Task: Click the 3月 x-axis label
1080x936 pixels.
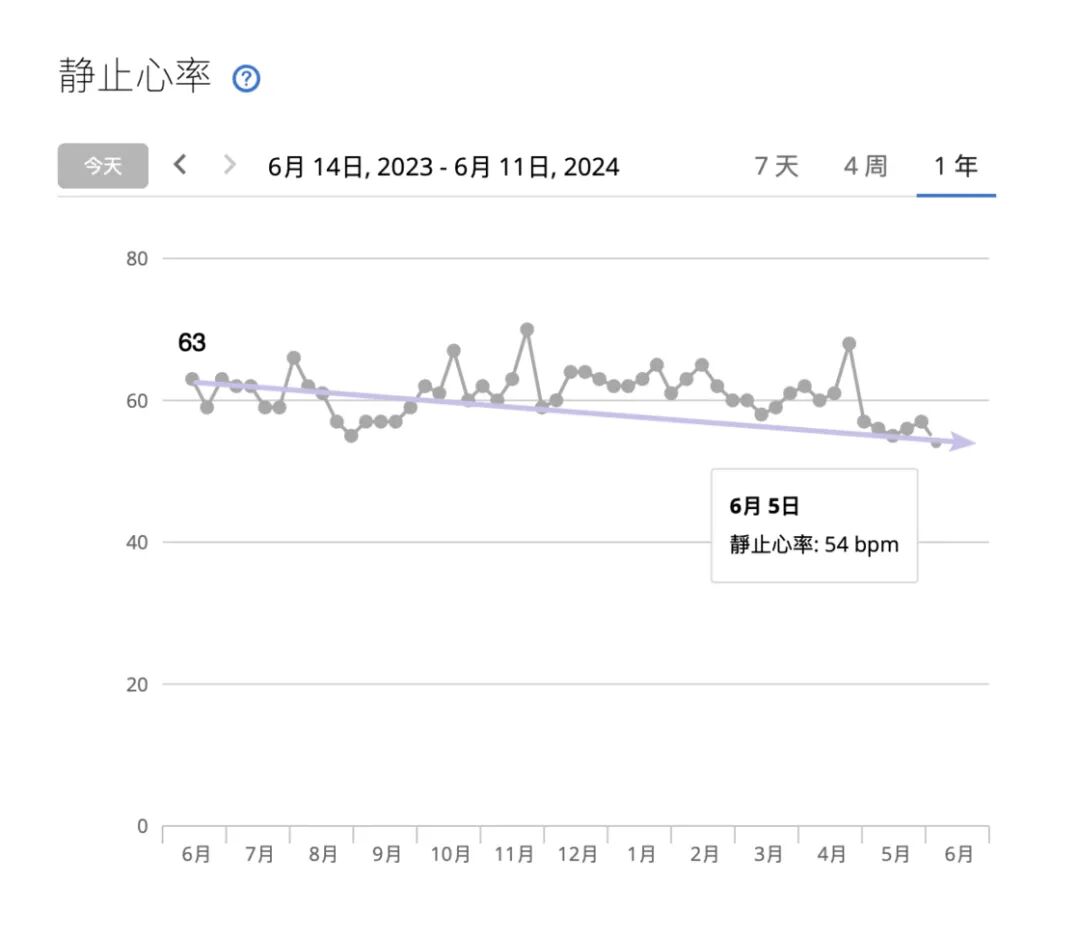Action: tap(768, 854)
